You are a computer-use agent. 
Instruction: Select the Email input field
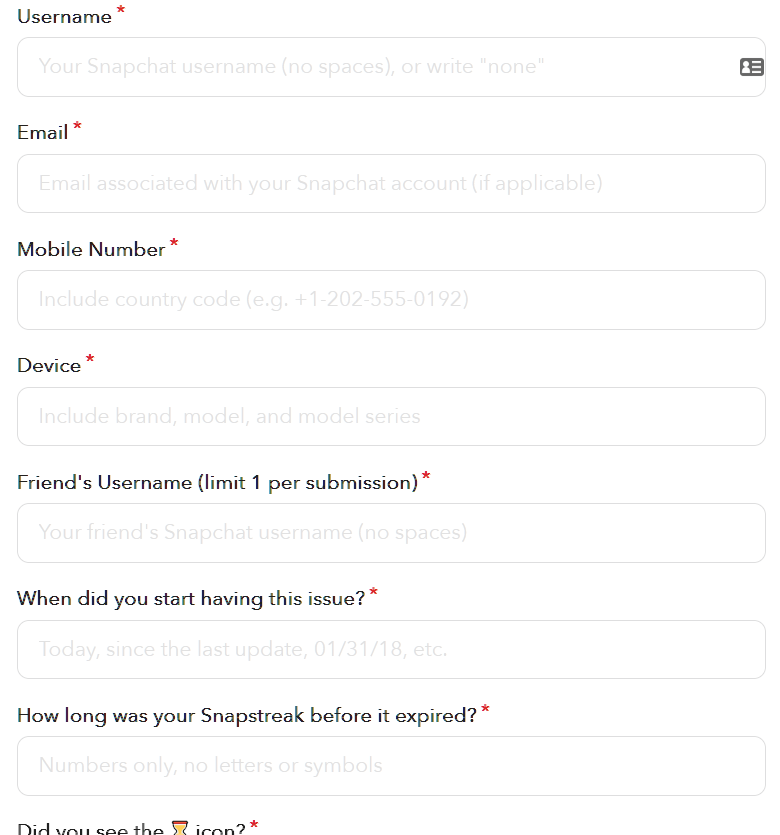391,184
